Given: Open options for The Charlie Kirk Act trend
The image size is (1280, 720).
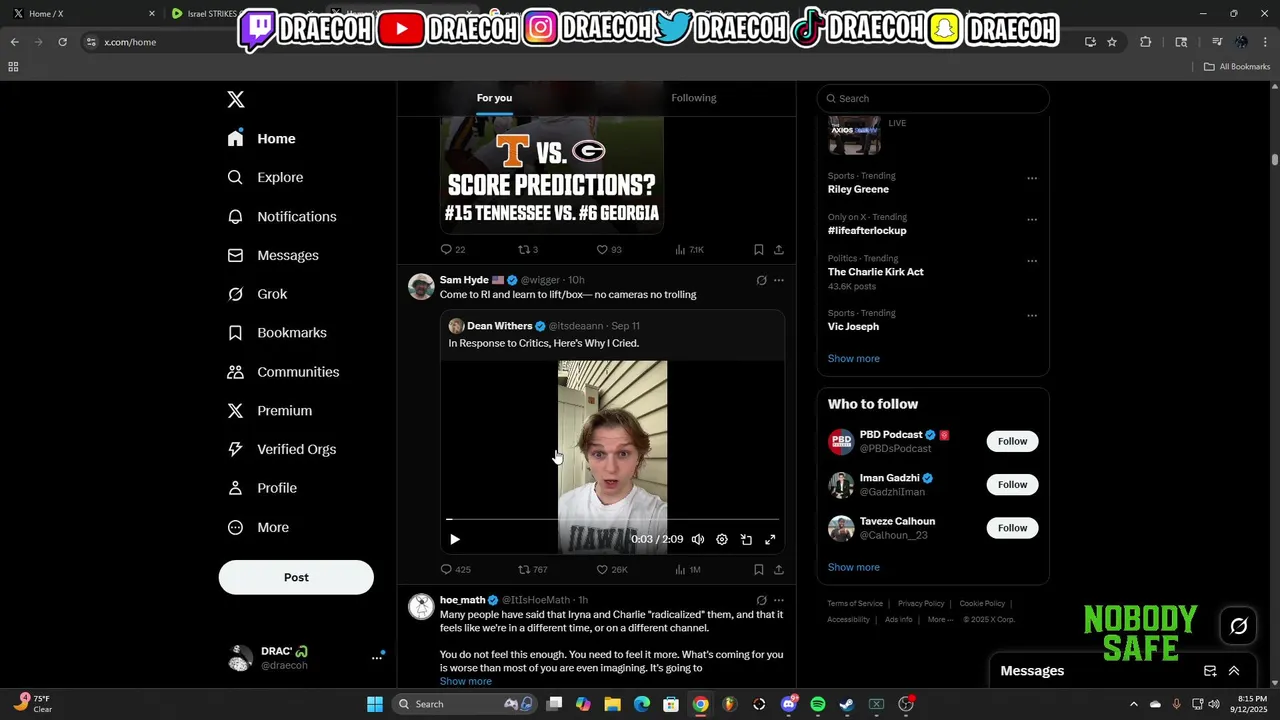Looking at the screenshot, I should pos(1032,261).
